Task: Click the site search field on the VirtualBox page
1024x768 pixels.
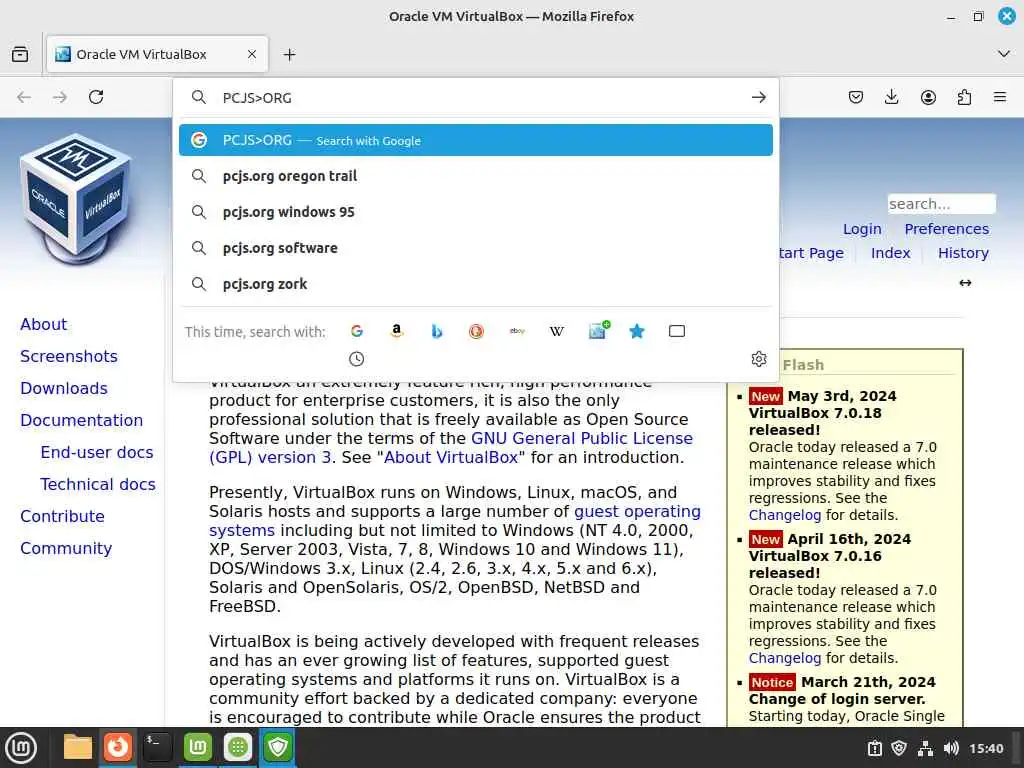Action: pyautogui.click(x=941, y=204)
